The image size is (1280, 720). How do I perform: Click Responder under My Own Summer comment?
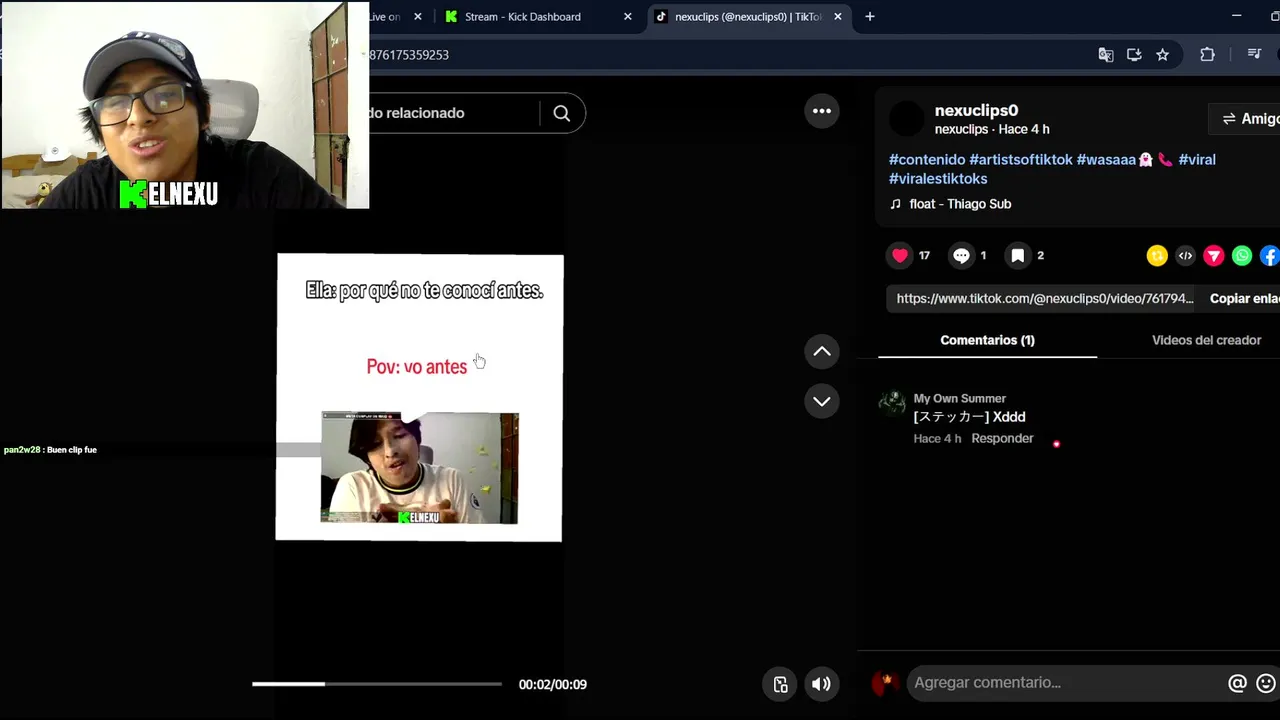coord(1002,439)
